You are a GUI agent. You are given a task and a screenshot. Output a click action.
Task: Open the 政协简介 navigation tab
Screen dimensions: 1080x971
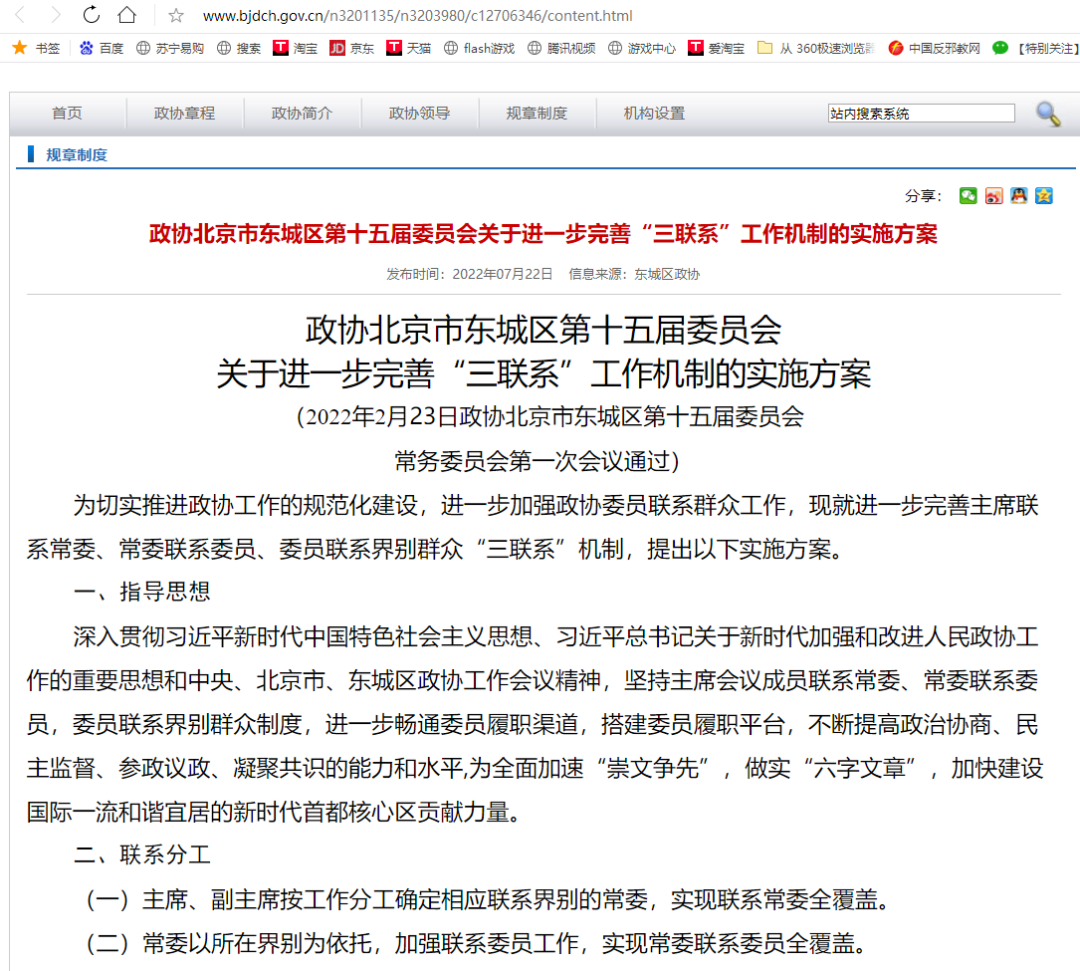[x=302, y=113]
